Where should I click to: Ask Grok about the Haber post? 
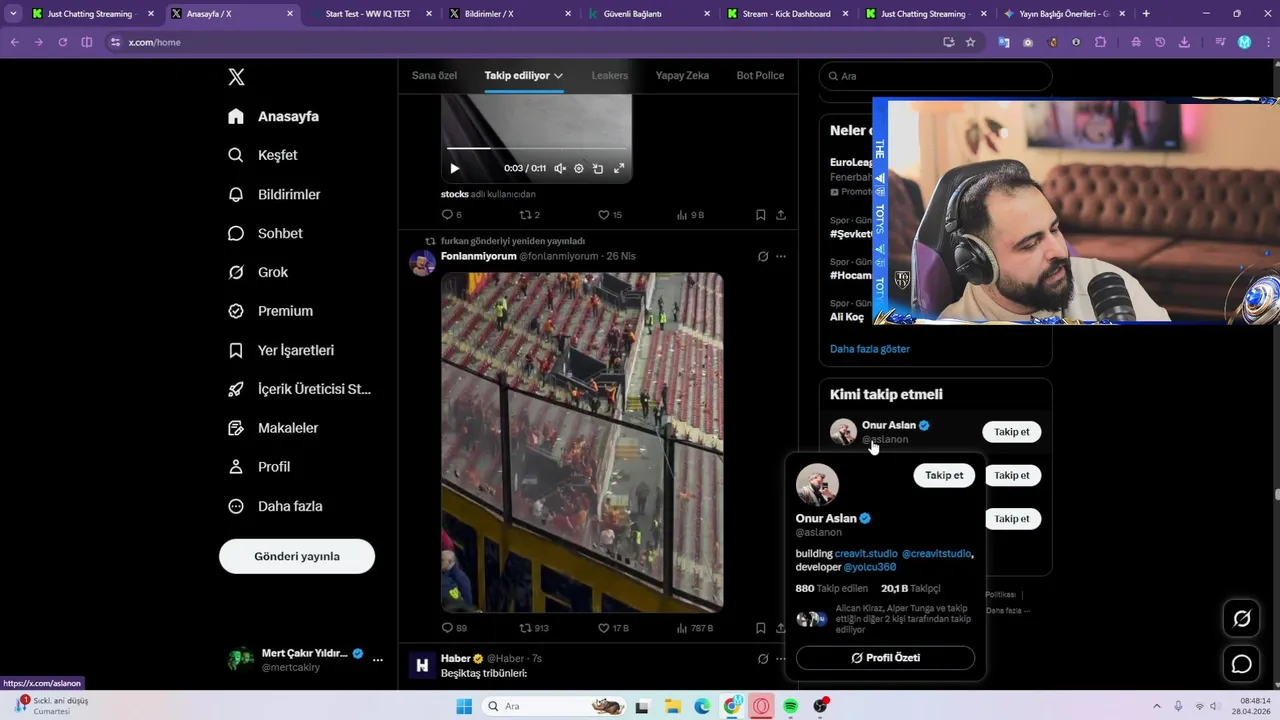point(763,659)
